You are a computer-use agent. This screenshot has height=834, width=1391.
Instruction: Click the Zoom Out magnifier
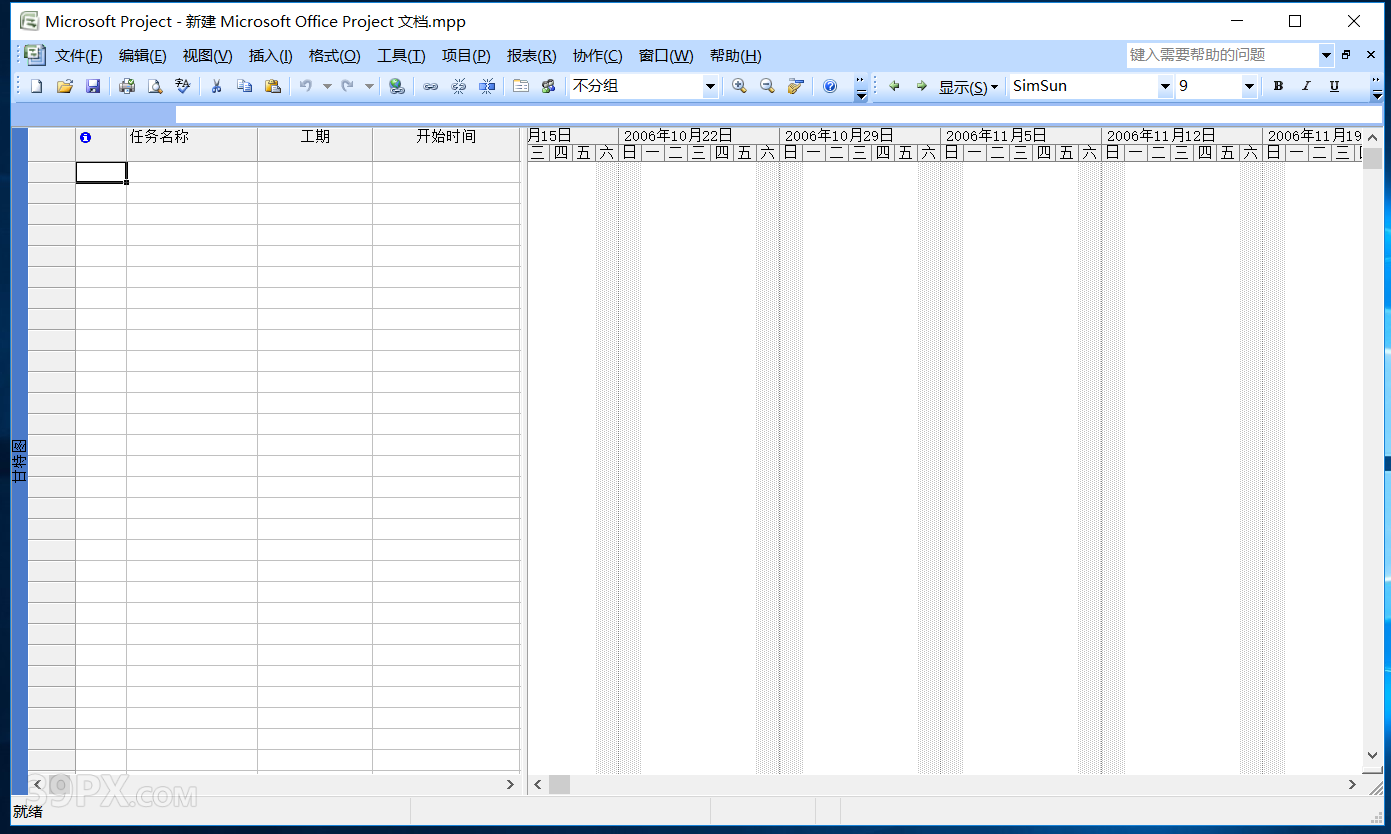tap(767, 87)
